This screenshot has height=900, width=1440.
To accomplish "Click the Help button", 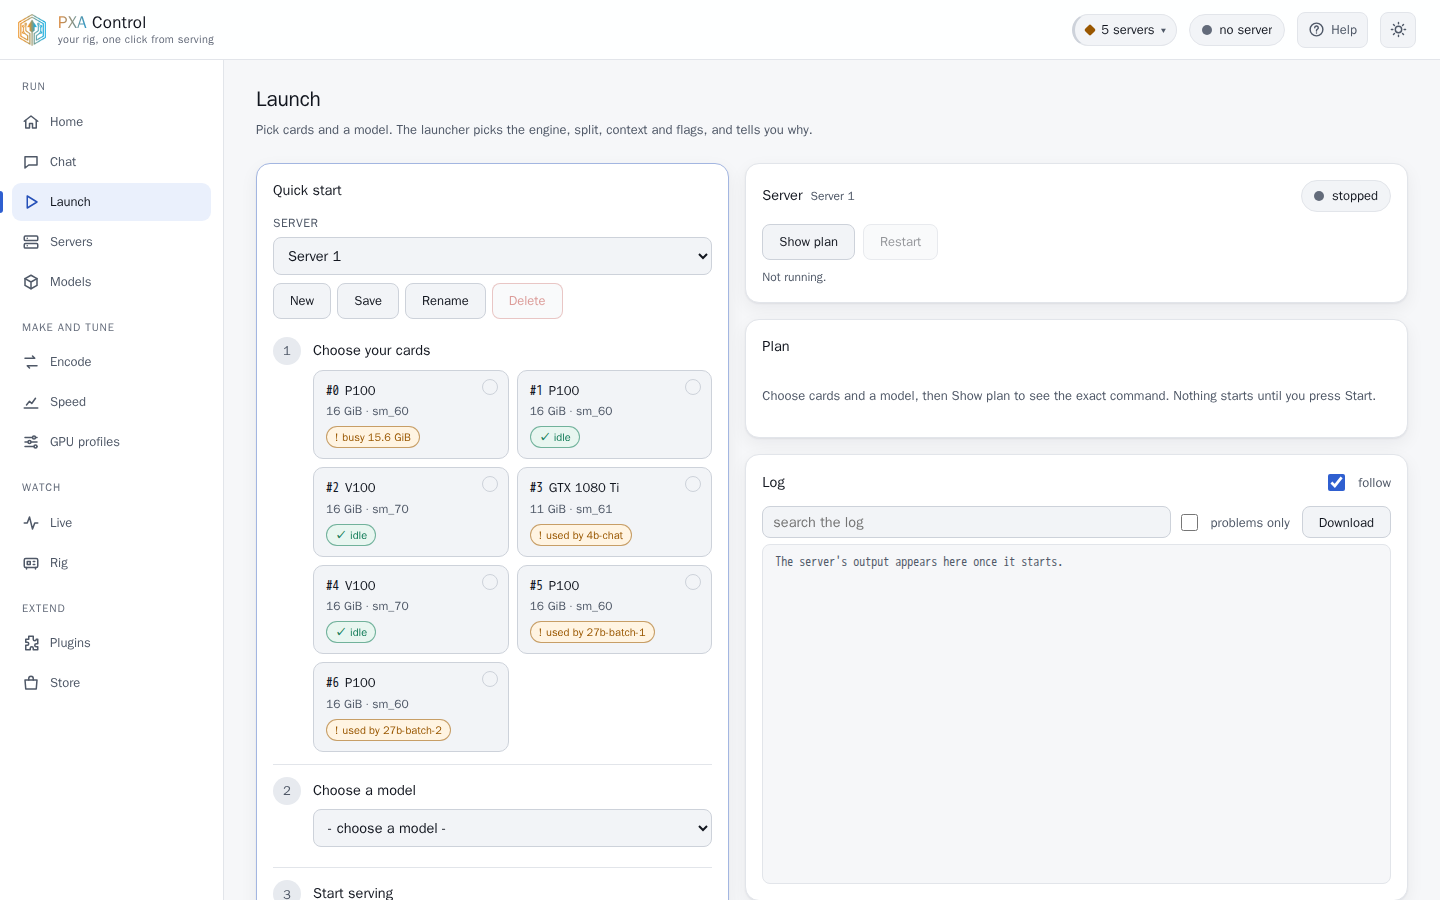I will click(1332, 30).
